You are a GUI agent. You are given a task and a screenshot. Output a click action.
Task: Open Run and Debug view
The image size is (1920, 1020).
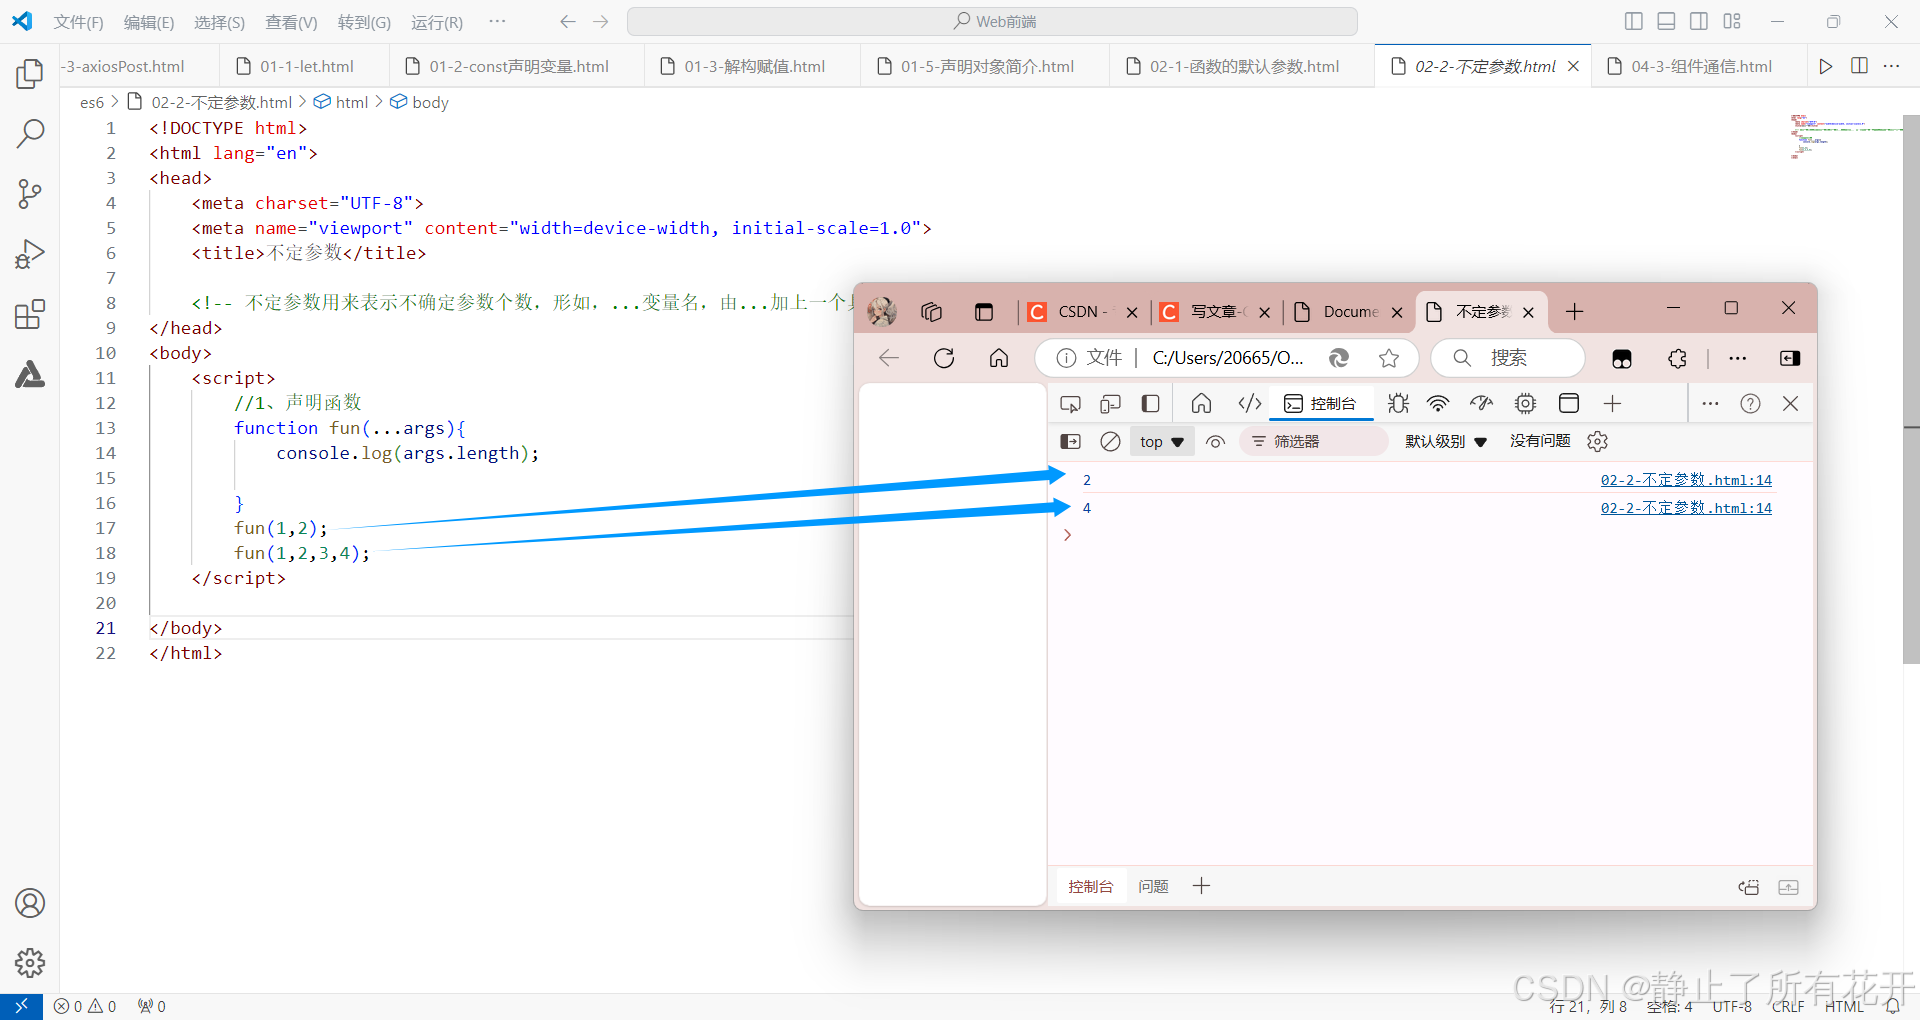coord(30,254)
